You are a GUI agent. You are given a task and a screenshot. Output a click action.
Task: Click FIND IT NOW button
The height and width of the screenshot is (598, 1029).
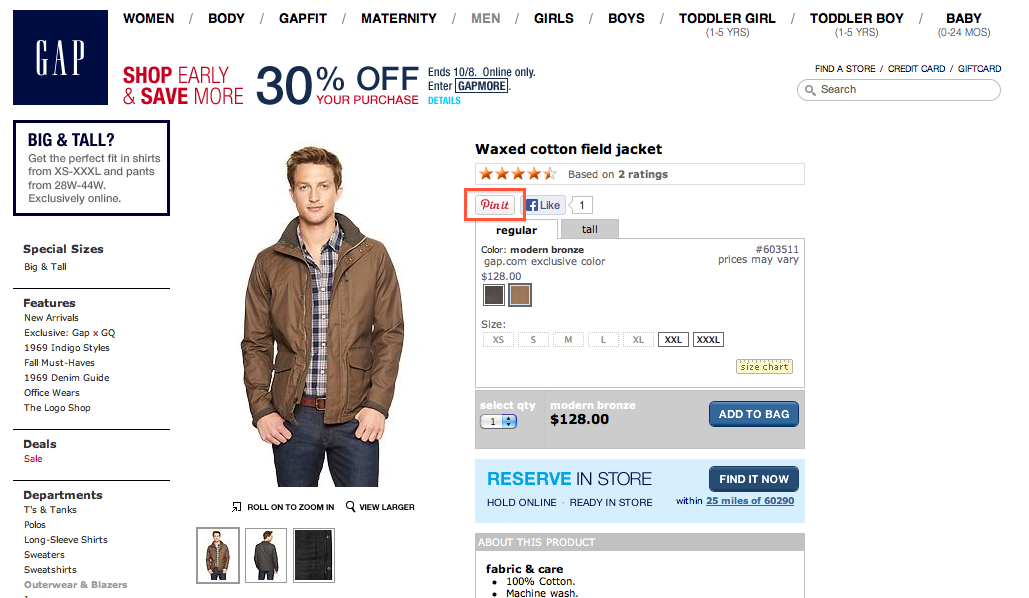tap(753, 479)
